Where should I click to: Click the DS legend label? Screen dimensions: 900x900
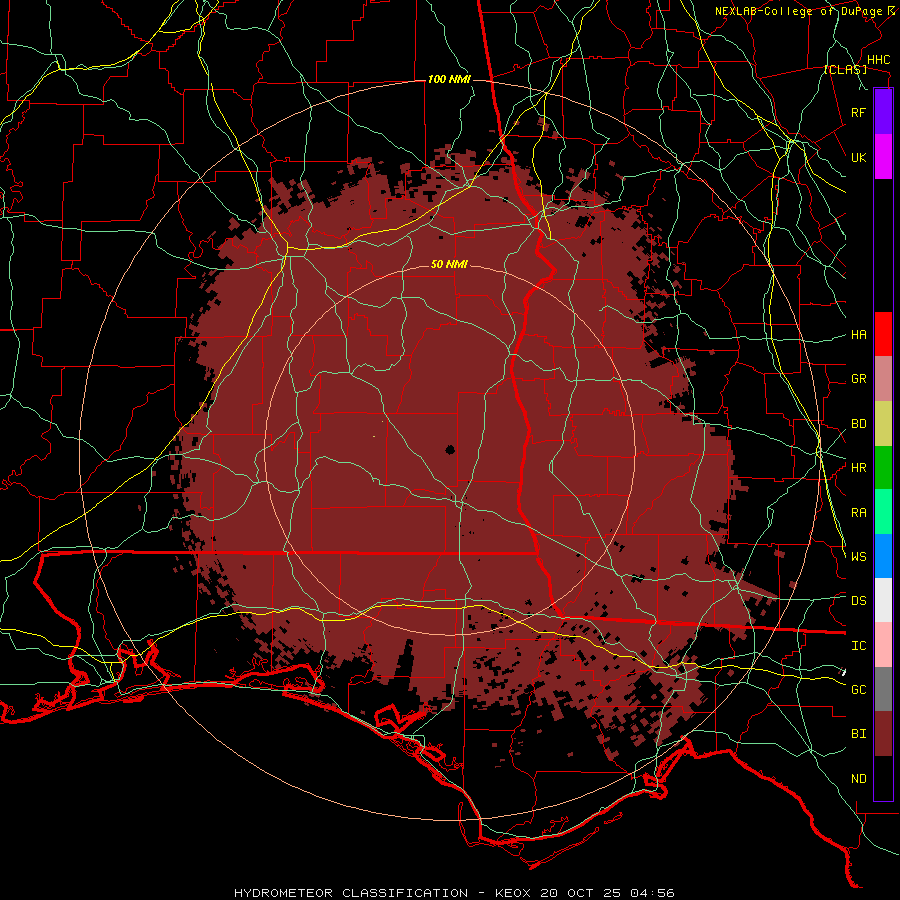click(858, 601)
